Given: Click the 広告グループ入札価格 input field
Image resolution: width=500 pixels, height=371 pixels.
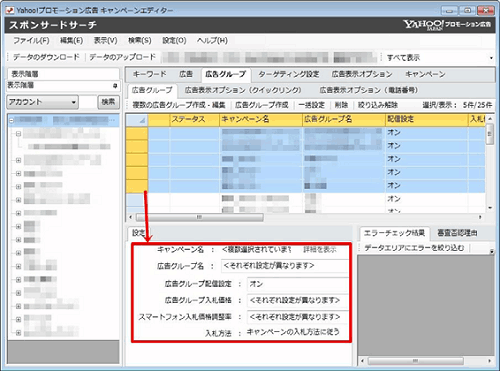Looking at the screenshot, I should 297,300.
